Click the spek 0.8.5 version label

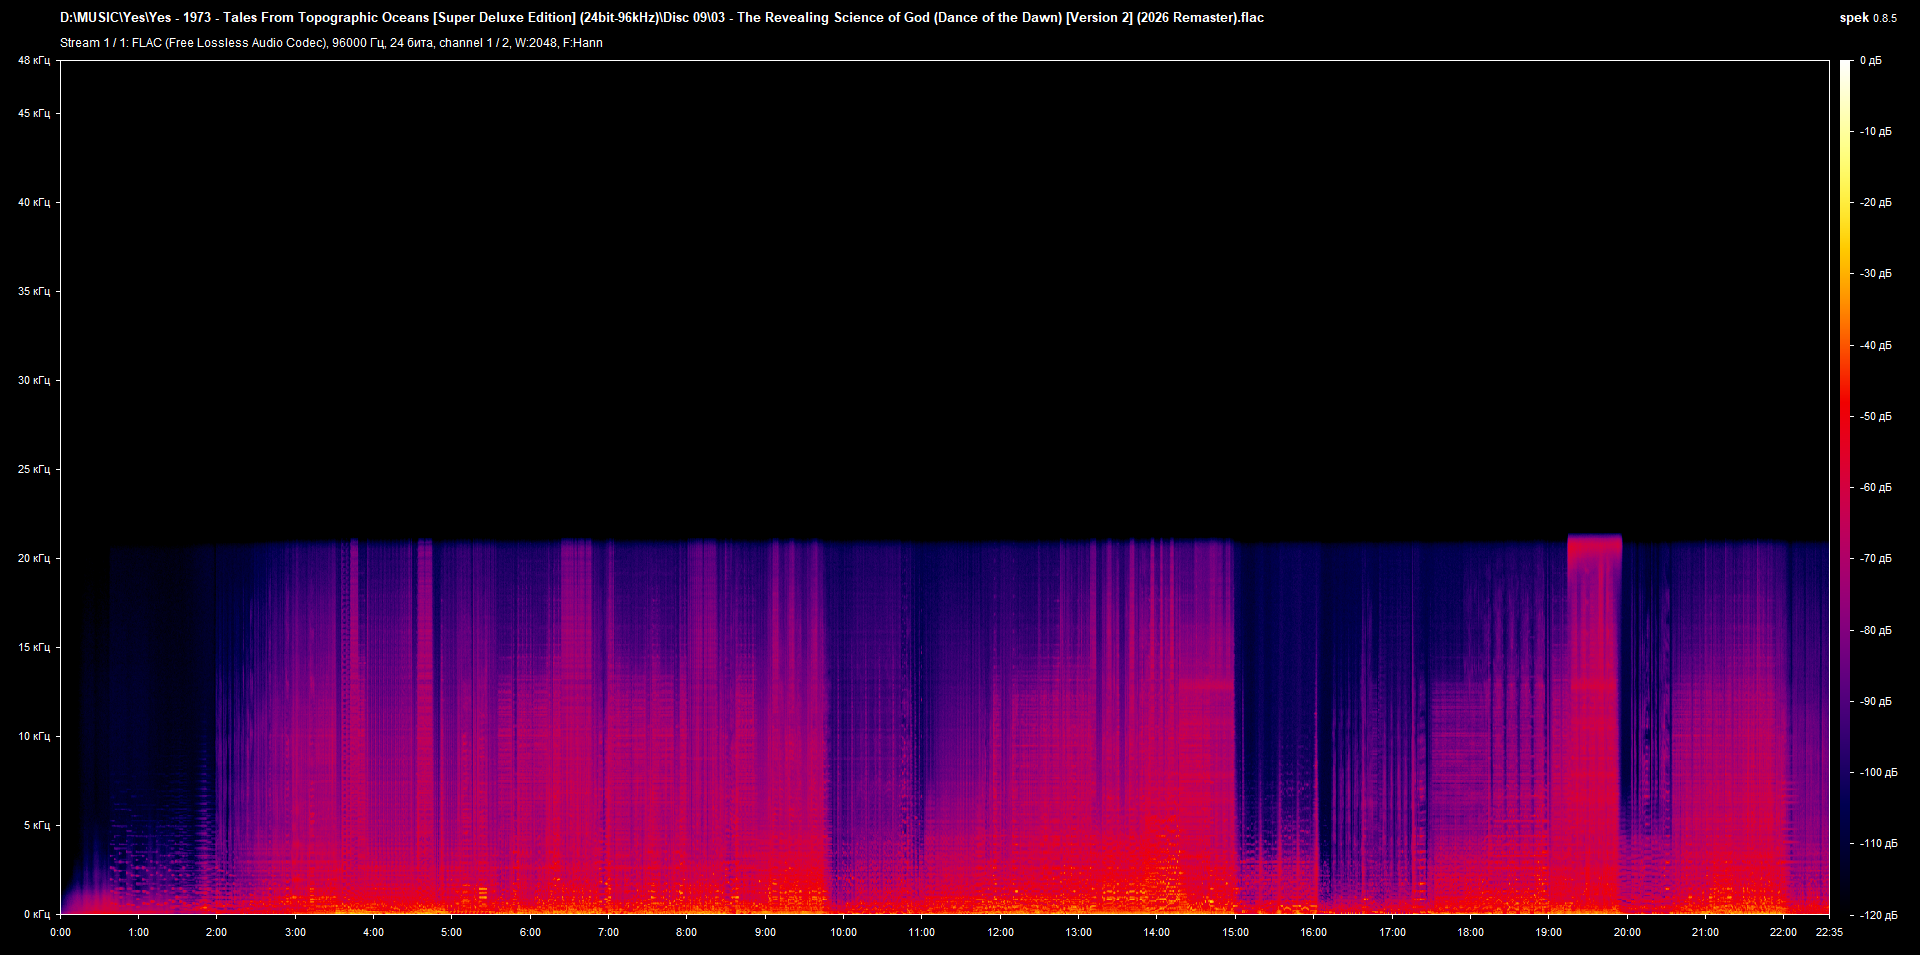(x=1868, y=18)
